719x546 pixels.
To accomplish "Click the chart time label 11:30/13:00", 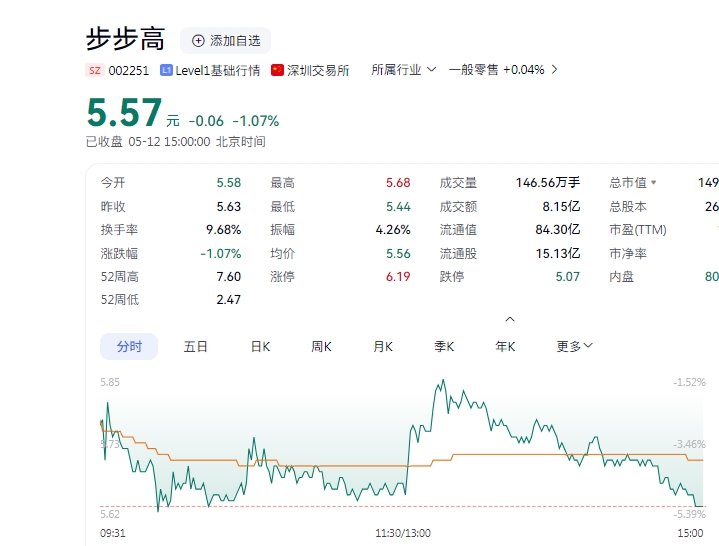I will pos(403,533).
